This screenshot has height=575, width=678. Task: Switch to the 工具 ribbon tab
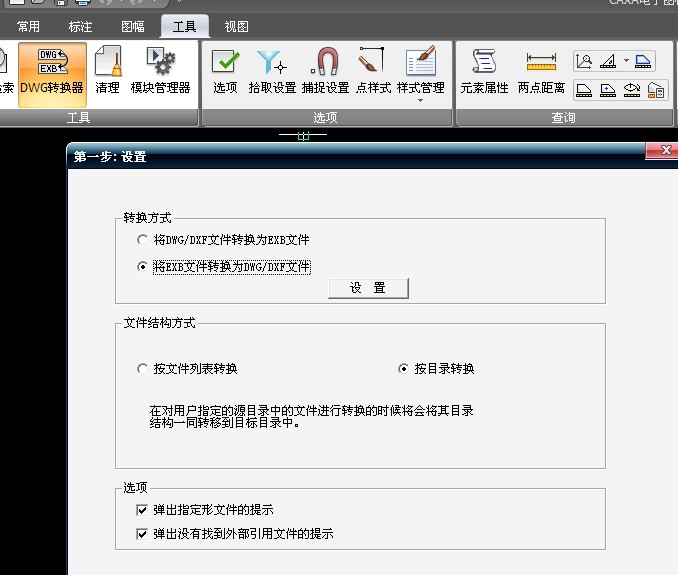coord(185,27)
